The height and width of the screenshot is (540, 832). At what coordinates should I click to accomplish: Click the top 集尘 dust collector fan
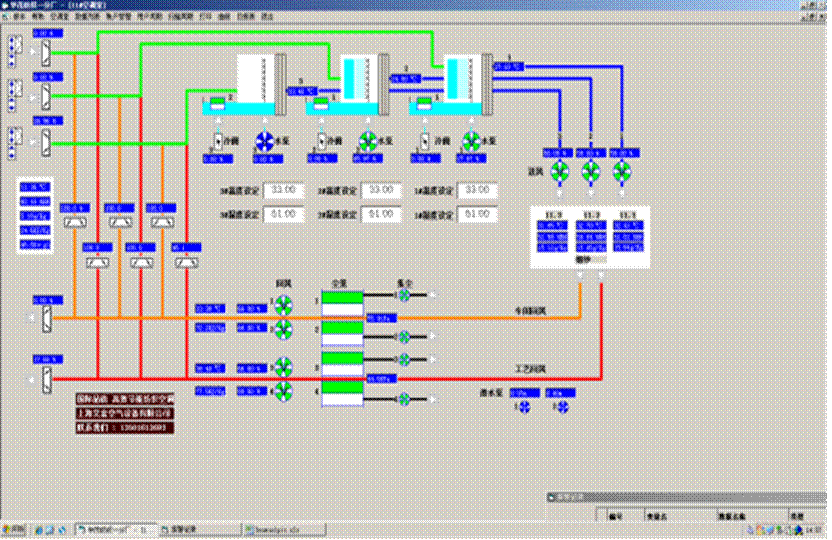[x=405, y=296]
